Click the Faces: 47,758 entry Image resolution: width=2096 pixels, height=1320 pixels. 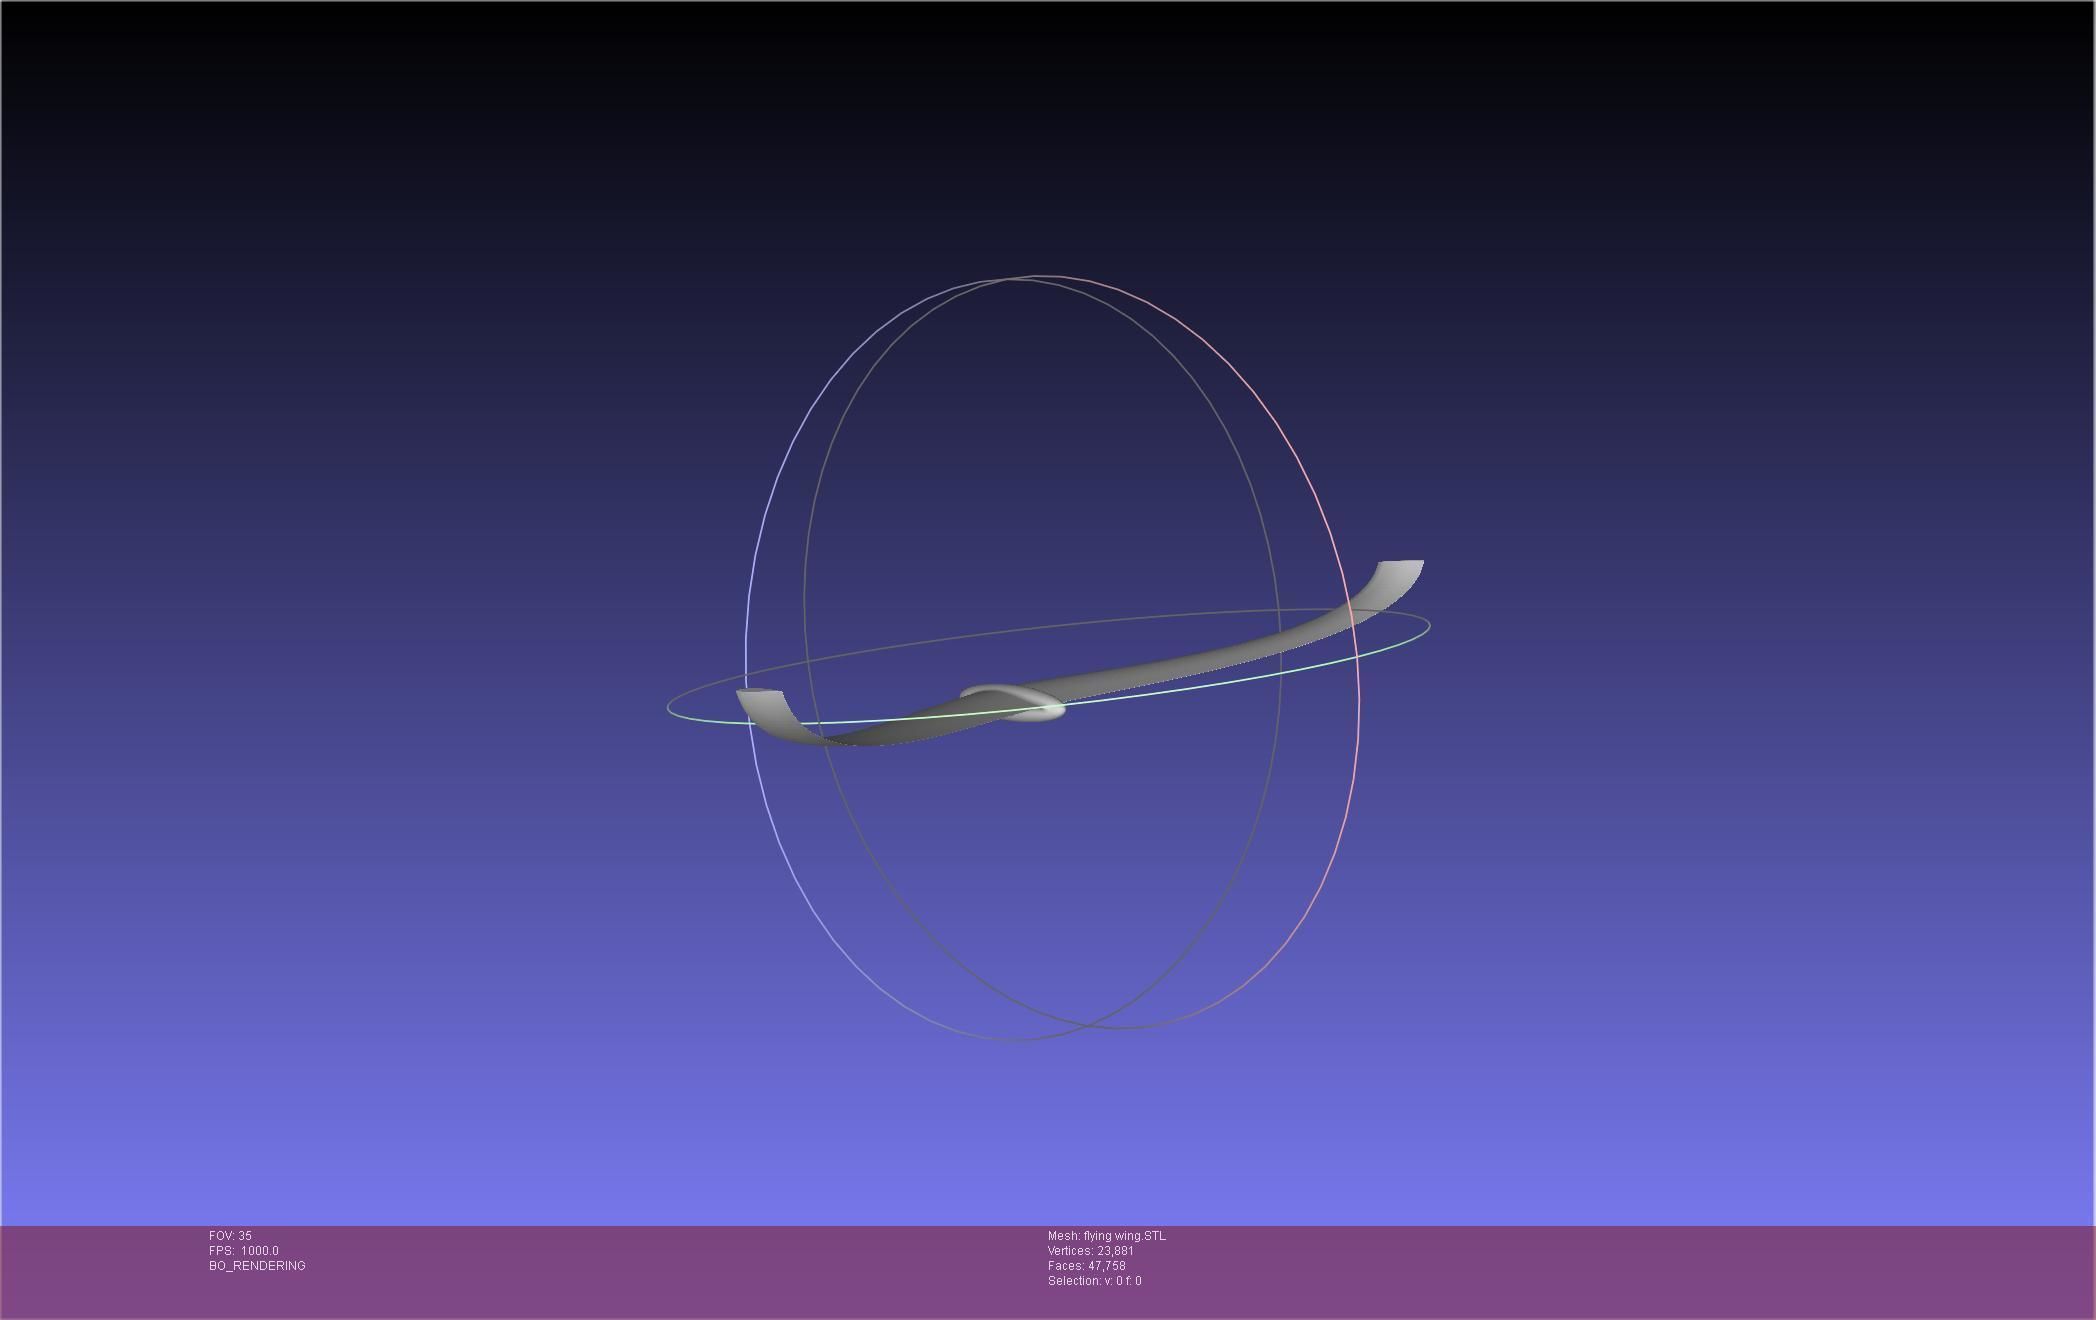(x=1086, y=1266)
